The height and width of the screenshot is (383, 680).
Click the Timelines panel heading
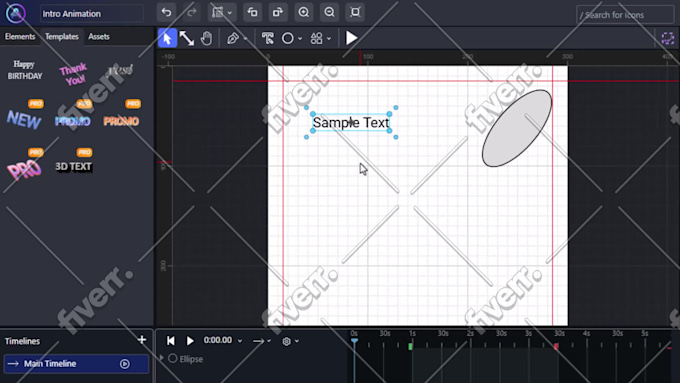pyautogui.click(x=22, y=341)
